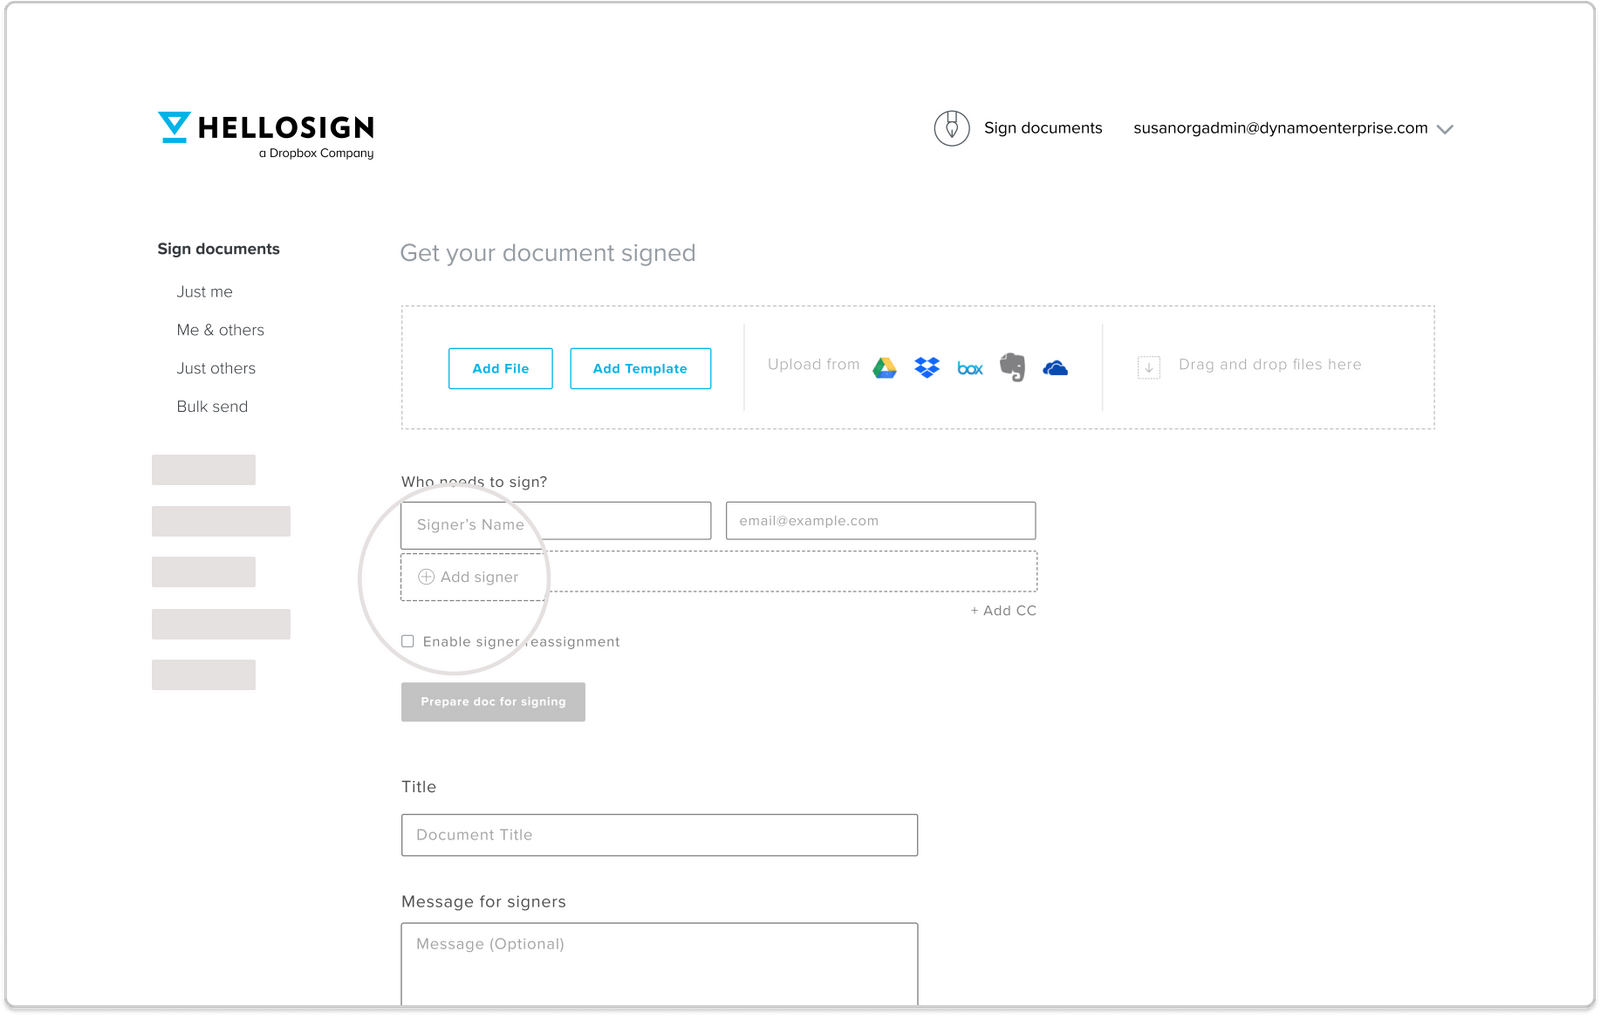Focus the Document Title field
The width and height of the screenshot is (1600, 1016).
tap(660, 835)
